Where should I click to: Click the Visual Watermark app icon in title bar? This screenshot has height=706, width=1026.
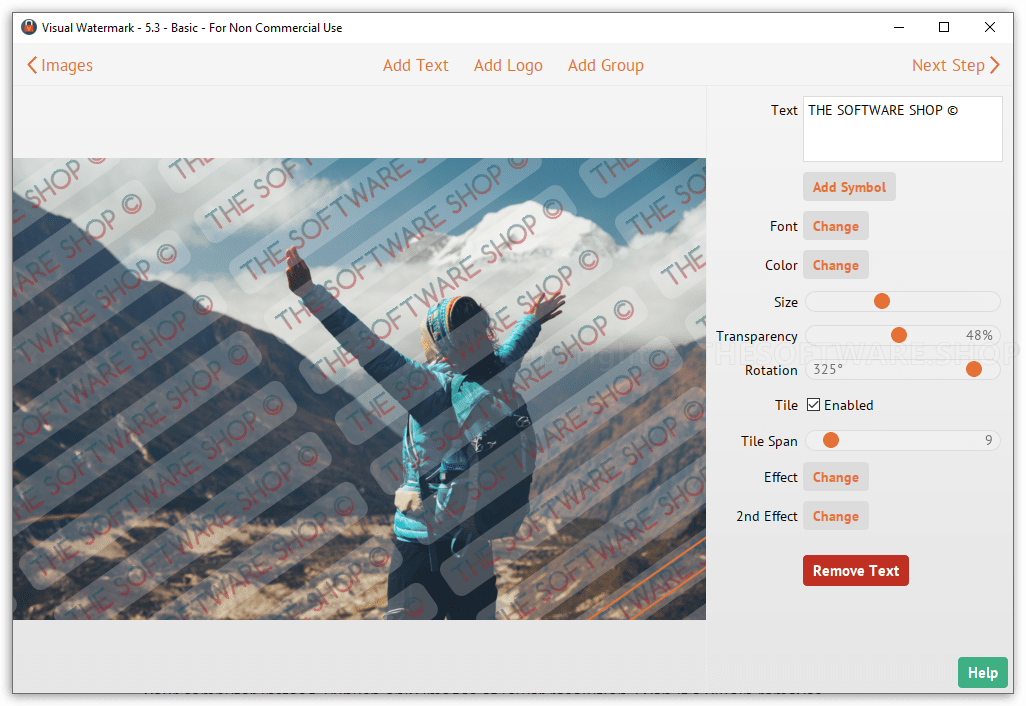point(29,27)
